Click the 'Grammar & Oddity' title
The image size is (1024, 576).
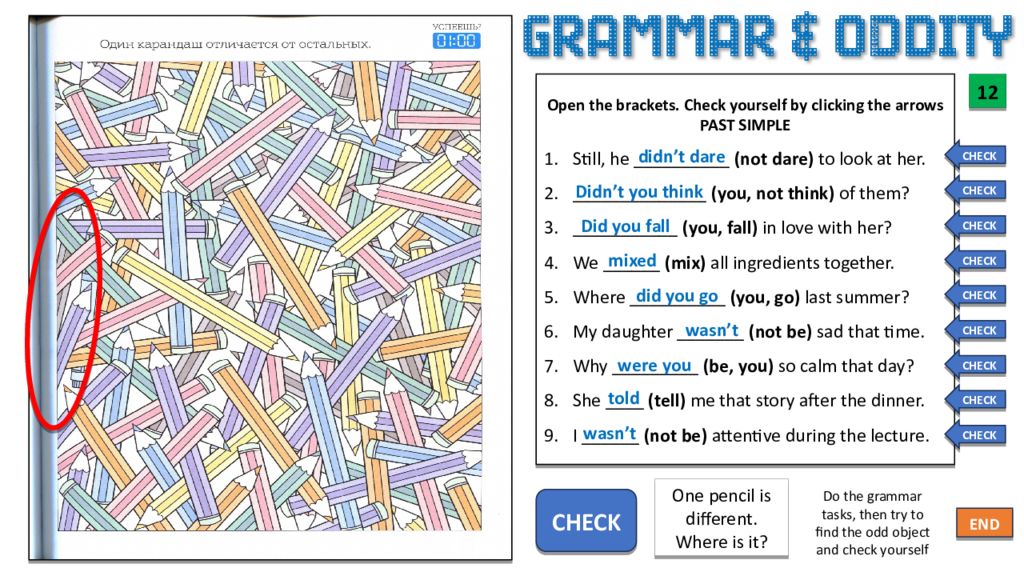pos(767,37)
